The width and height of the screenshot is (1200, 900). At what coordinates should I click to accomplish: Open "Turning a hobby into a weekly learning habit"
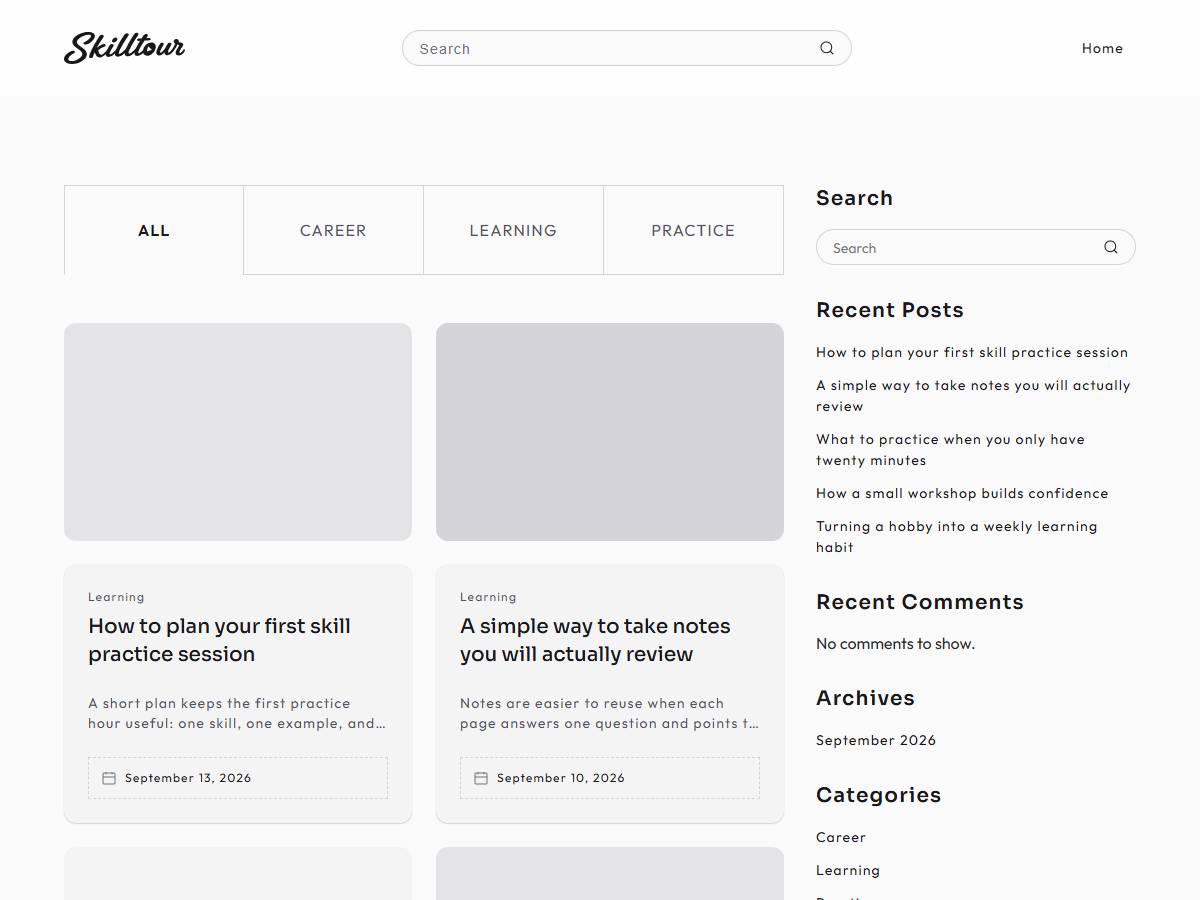[x=957, y=537]
